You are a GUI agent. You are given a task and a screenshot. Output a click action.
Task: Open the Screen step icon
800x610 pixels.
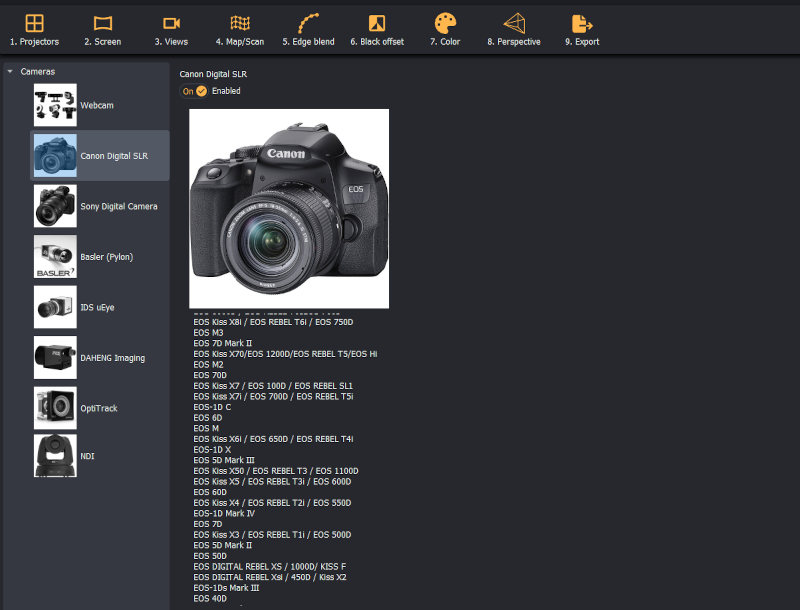click(x=103, y=23)
